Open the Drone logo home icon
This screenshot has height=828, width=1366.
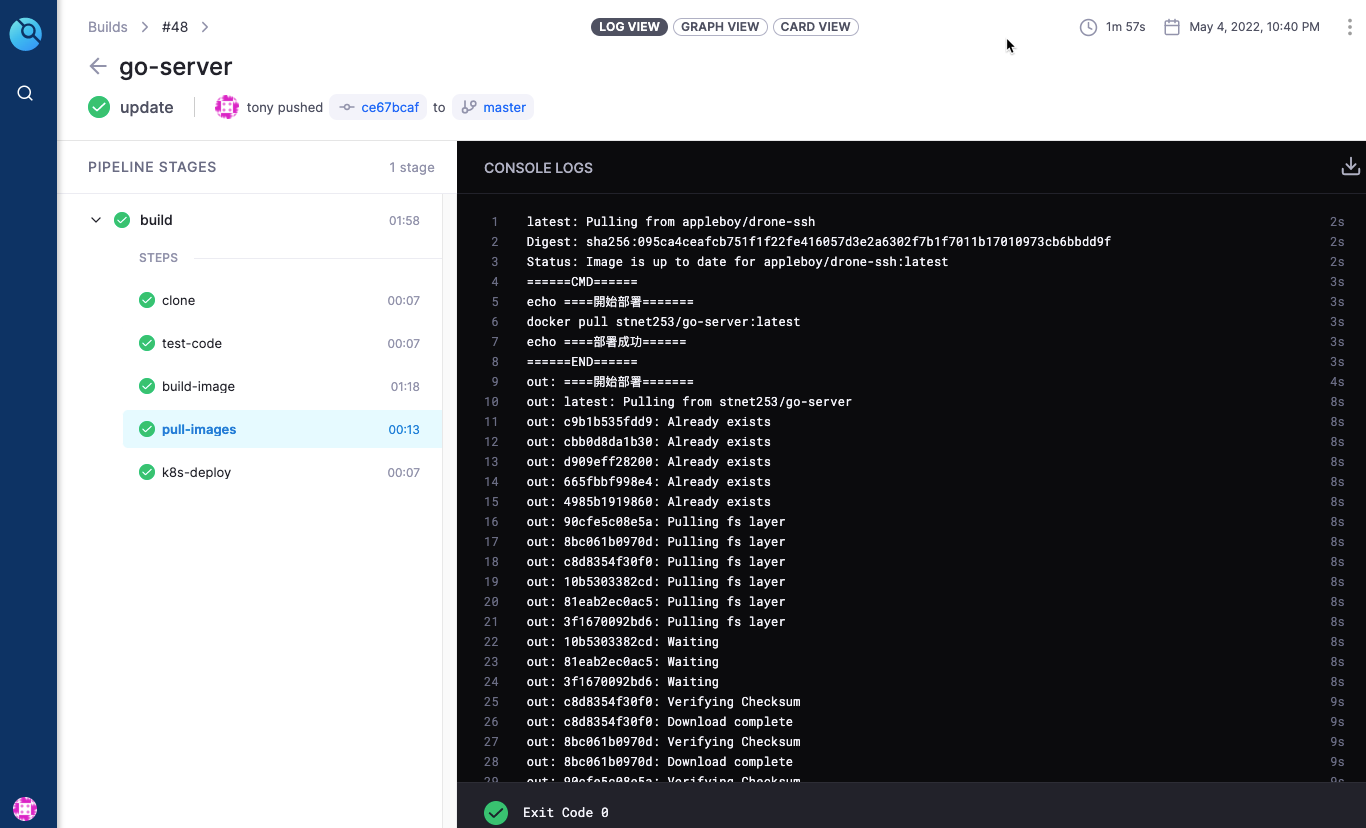point(26,34)
